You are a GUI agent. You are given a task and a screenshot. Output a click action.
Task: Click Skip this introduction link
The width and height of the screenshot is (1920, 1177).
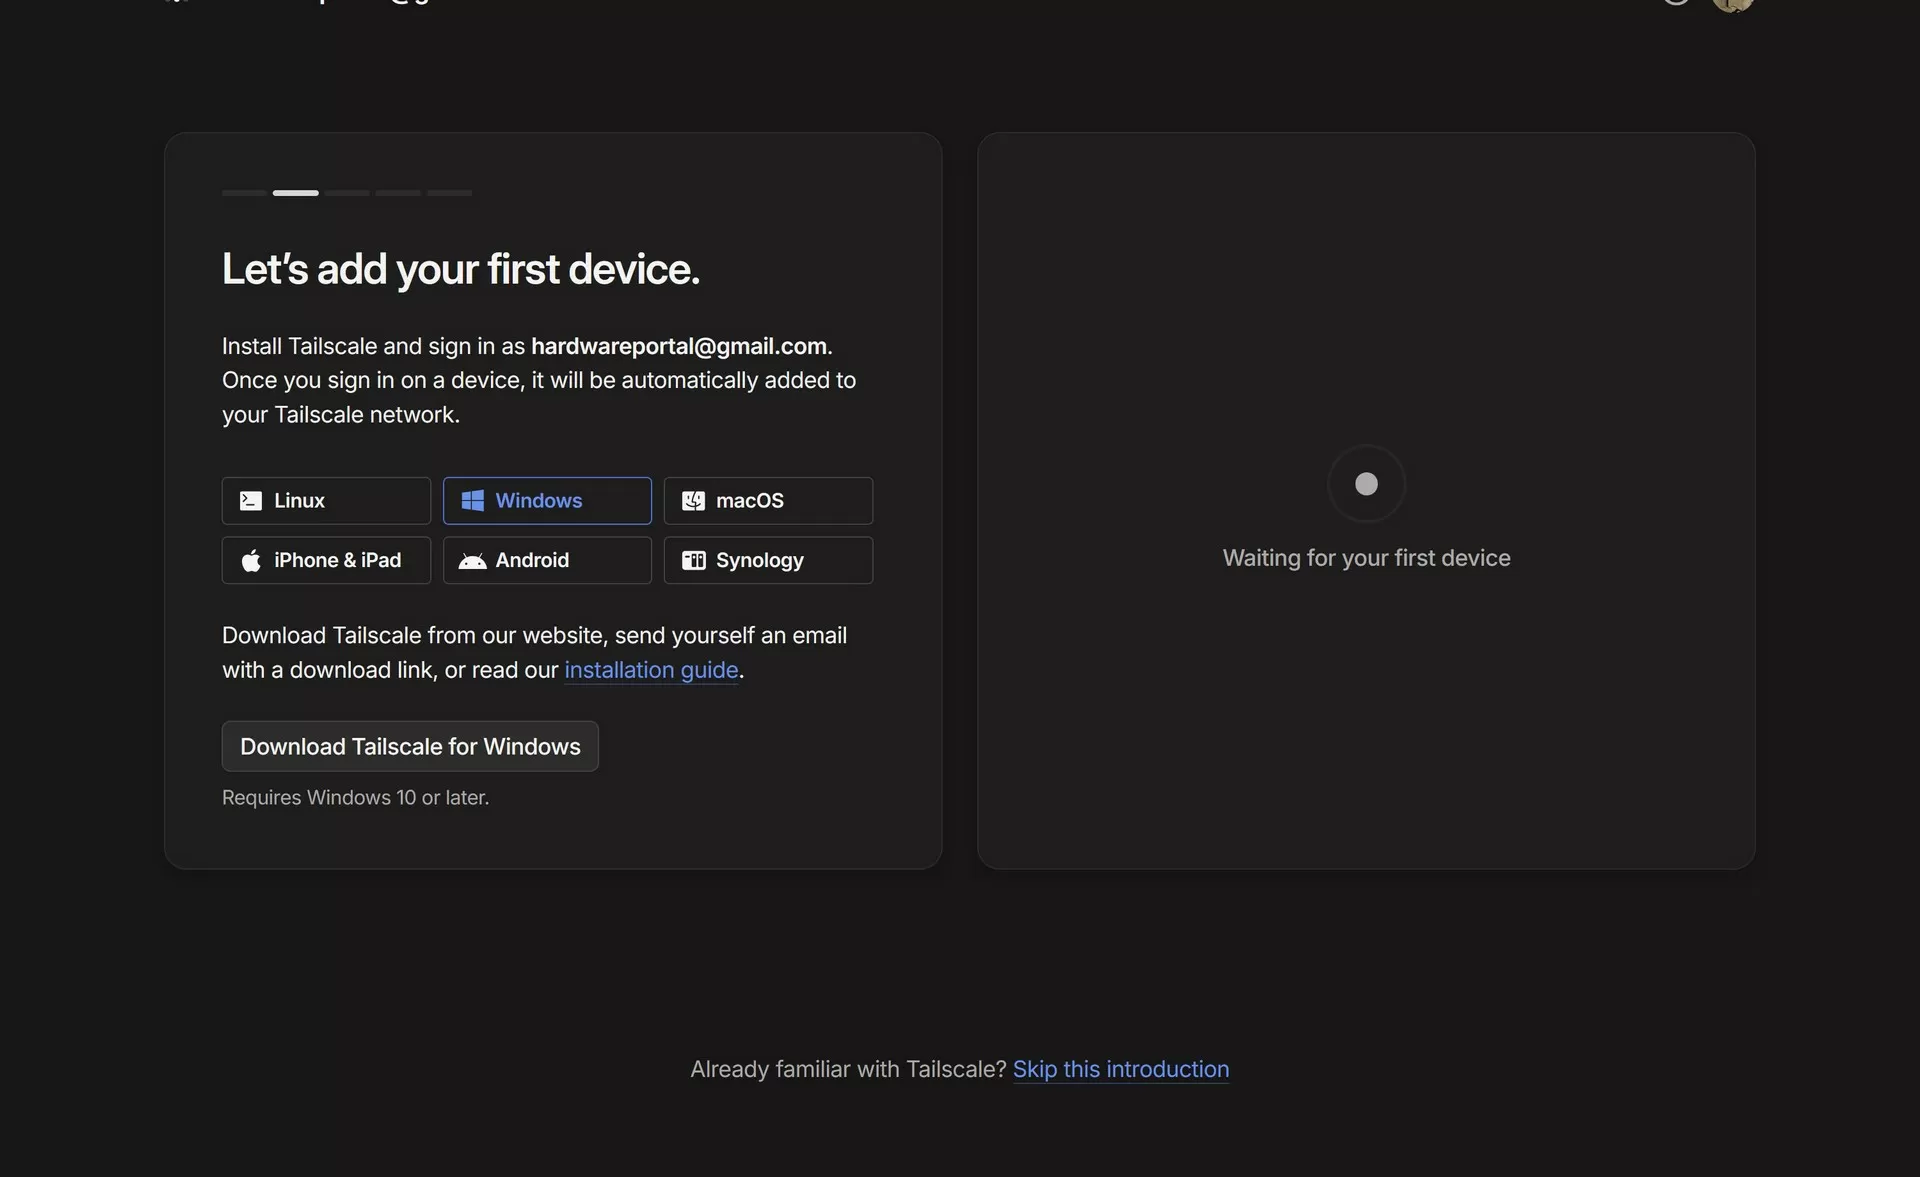1120,1069
